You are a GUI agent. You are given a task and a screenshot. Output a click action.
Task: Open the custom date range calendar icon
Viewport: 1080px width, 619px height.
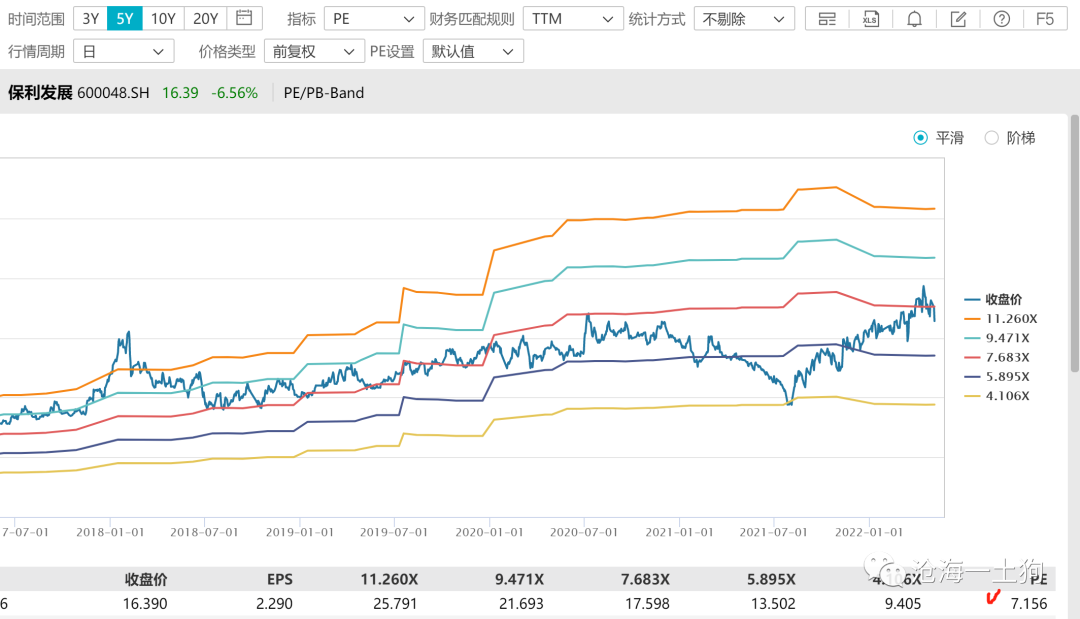coord(244,19)
